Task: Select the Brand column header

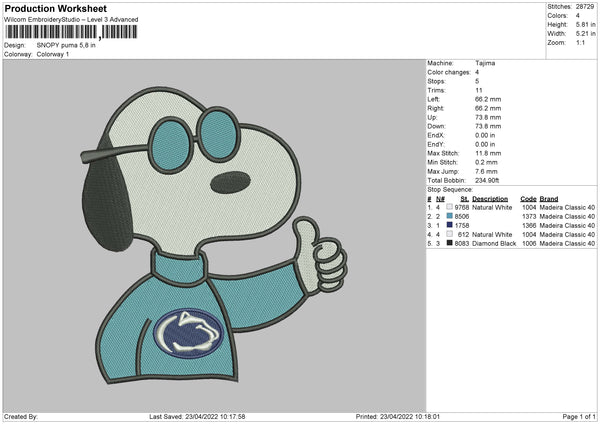Action: click(x=552, y=198)
